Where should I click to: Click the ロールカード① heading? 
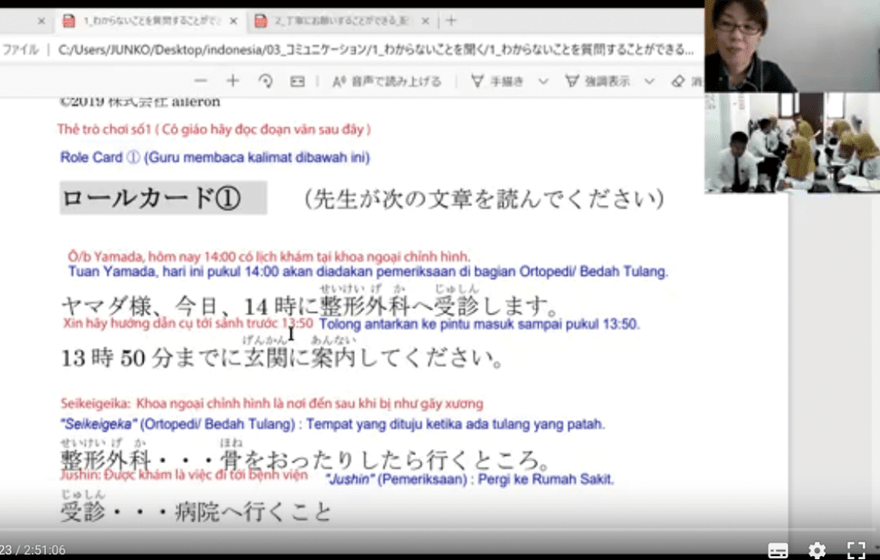(x=163, y=198)
